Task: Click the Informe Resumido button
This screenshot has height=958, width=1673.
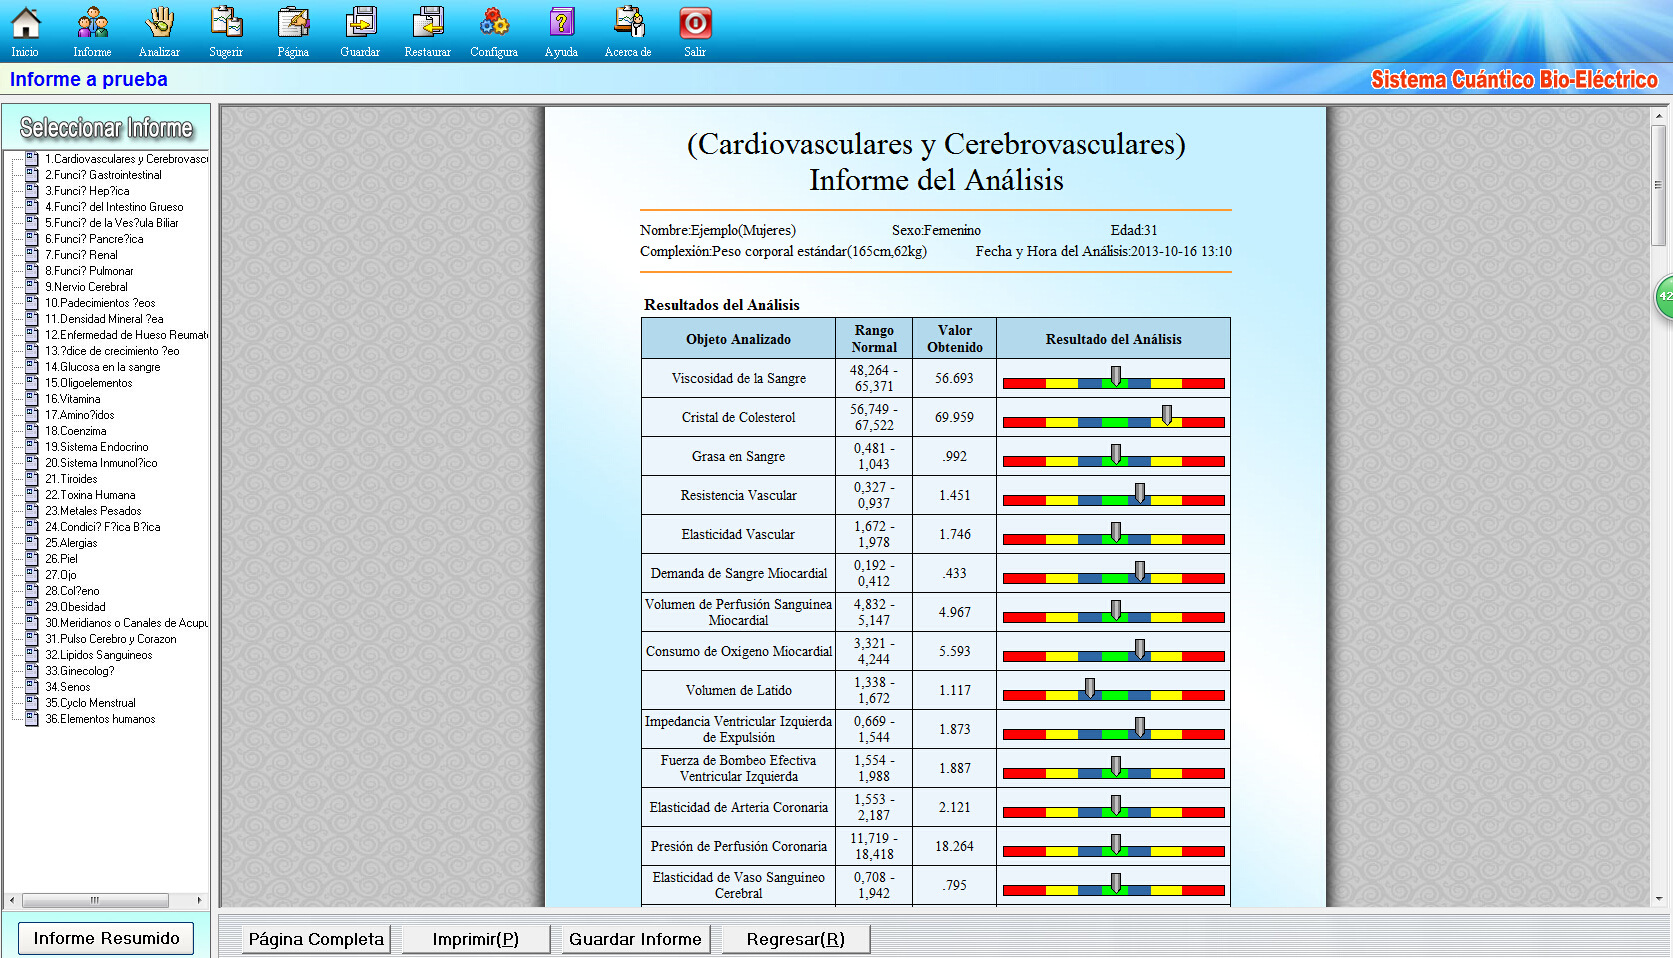Action: tap(106, 938)
